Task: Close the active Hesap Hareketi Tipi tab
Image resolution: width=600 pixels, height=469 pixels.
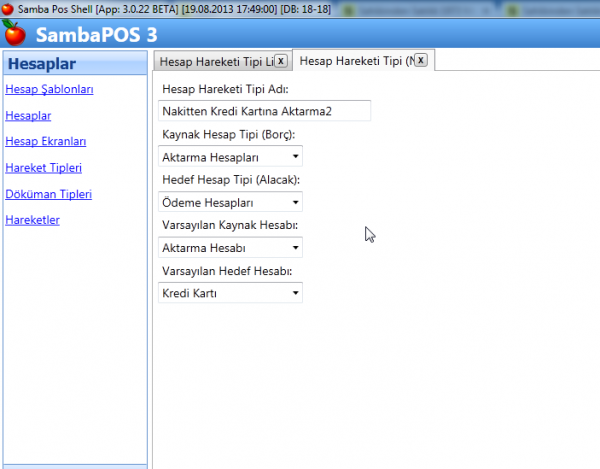Action: pos(420,61)
